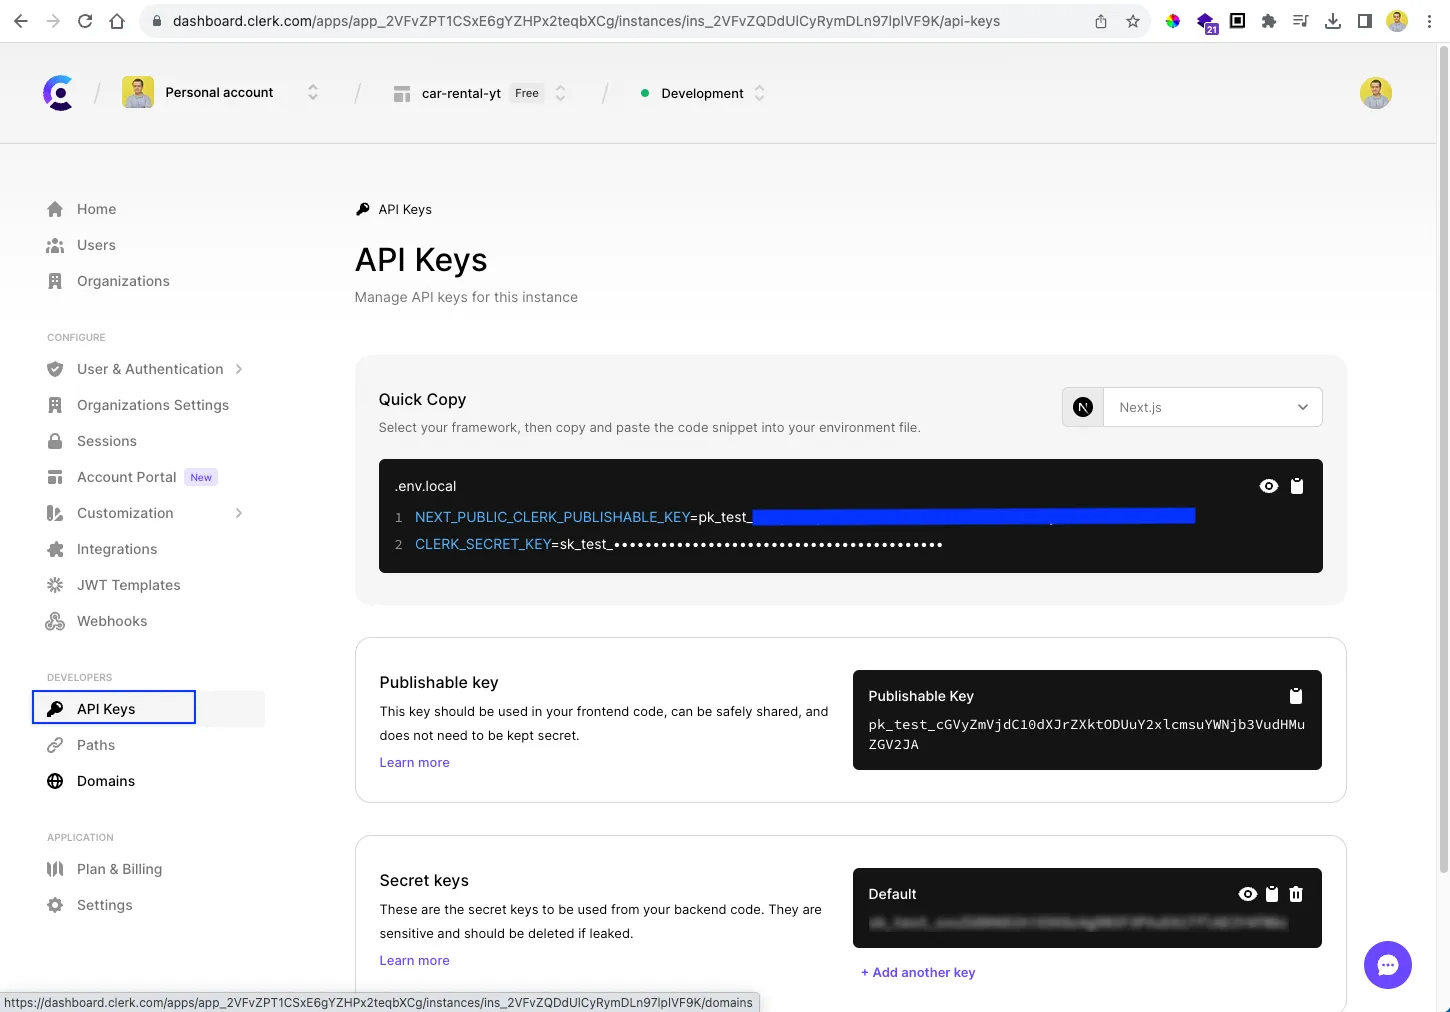
Task: Click the Chrome profile avatar
Action: tap(1397, 21)
